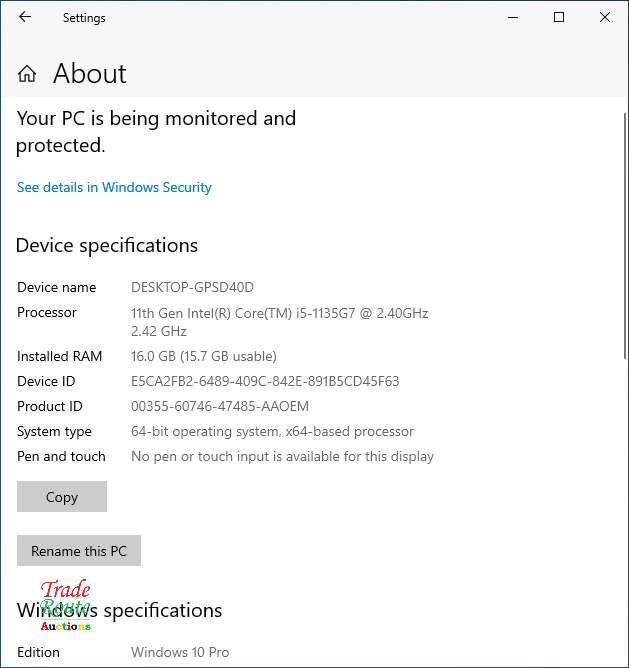Click the No pen or touch input text

(282, 456)
